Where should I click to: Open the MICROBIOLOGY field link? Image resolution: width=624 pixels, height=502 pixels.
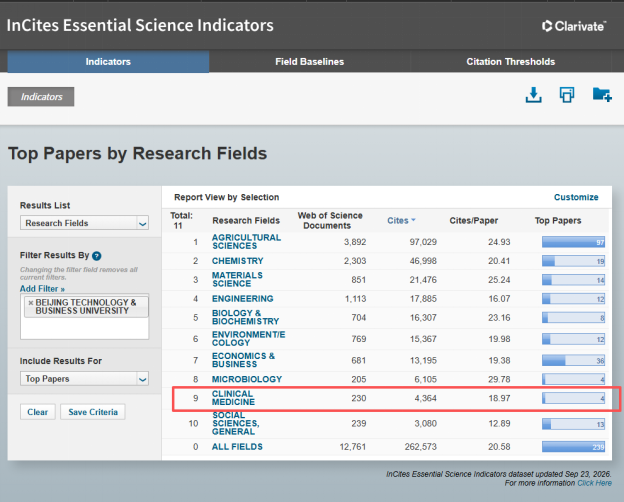click(247, 379)
